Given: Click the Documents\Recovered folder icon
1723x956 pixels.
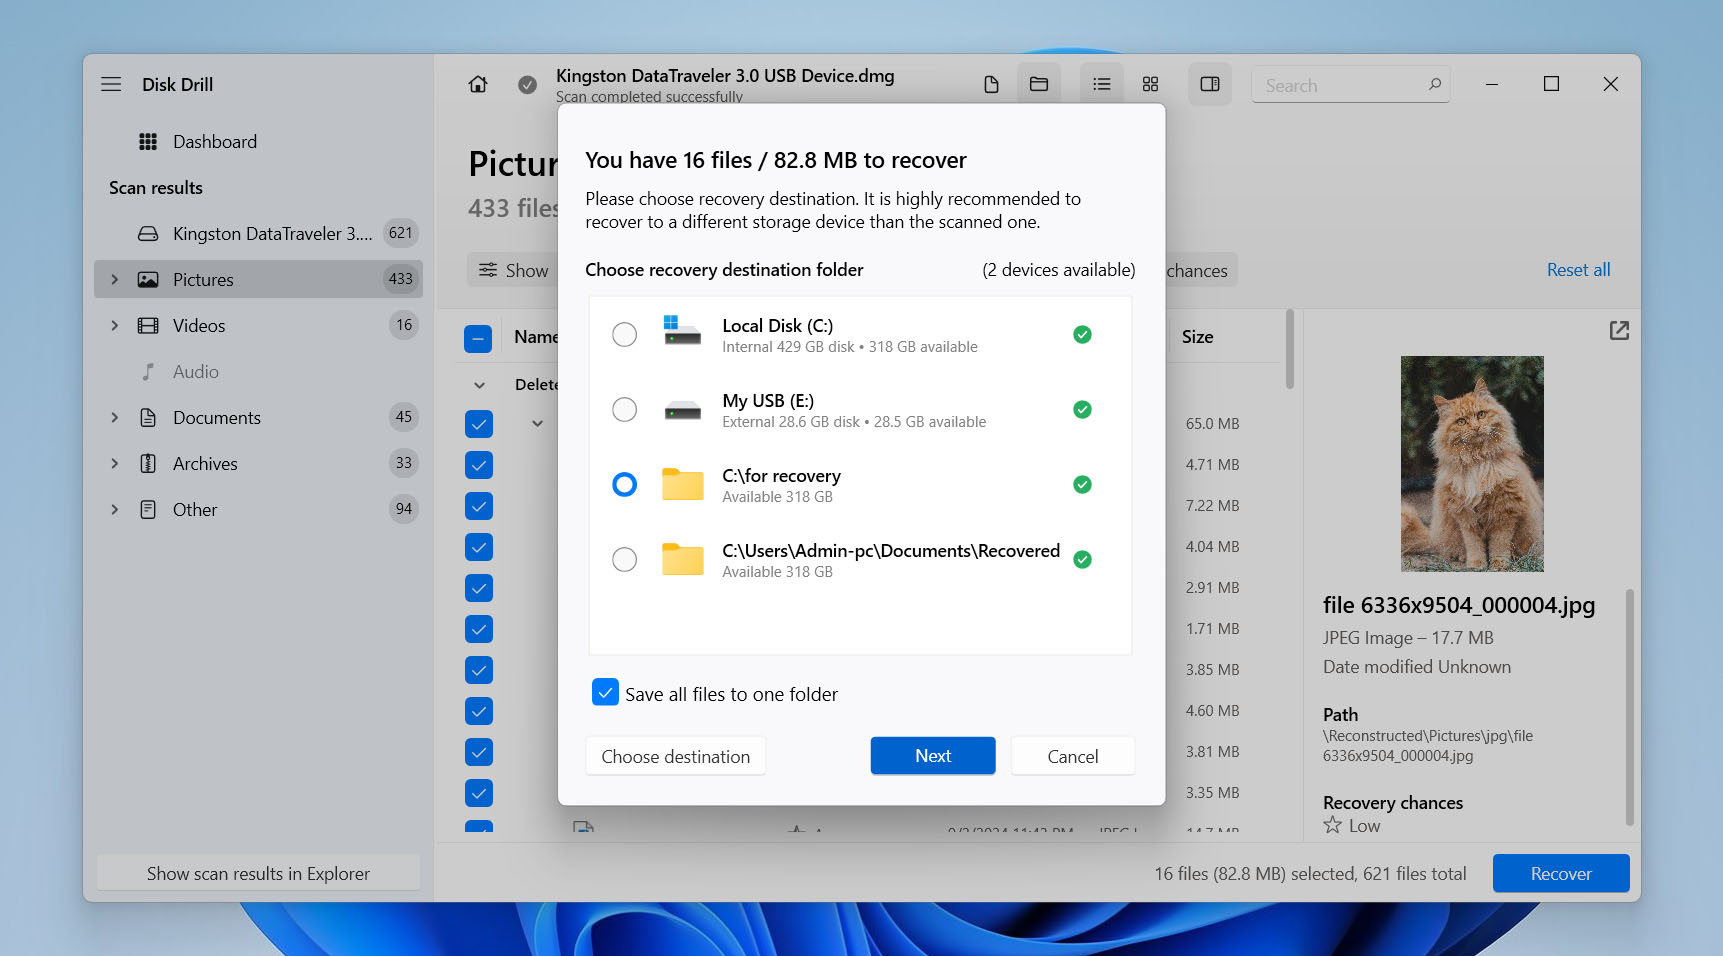Looking at the screenshot, I should (683, 559).
